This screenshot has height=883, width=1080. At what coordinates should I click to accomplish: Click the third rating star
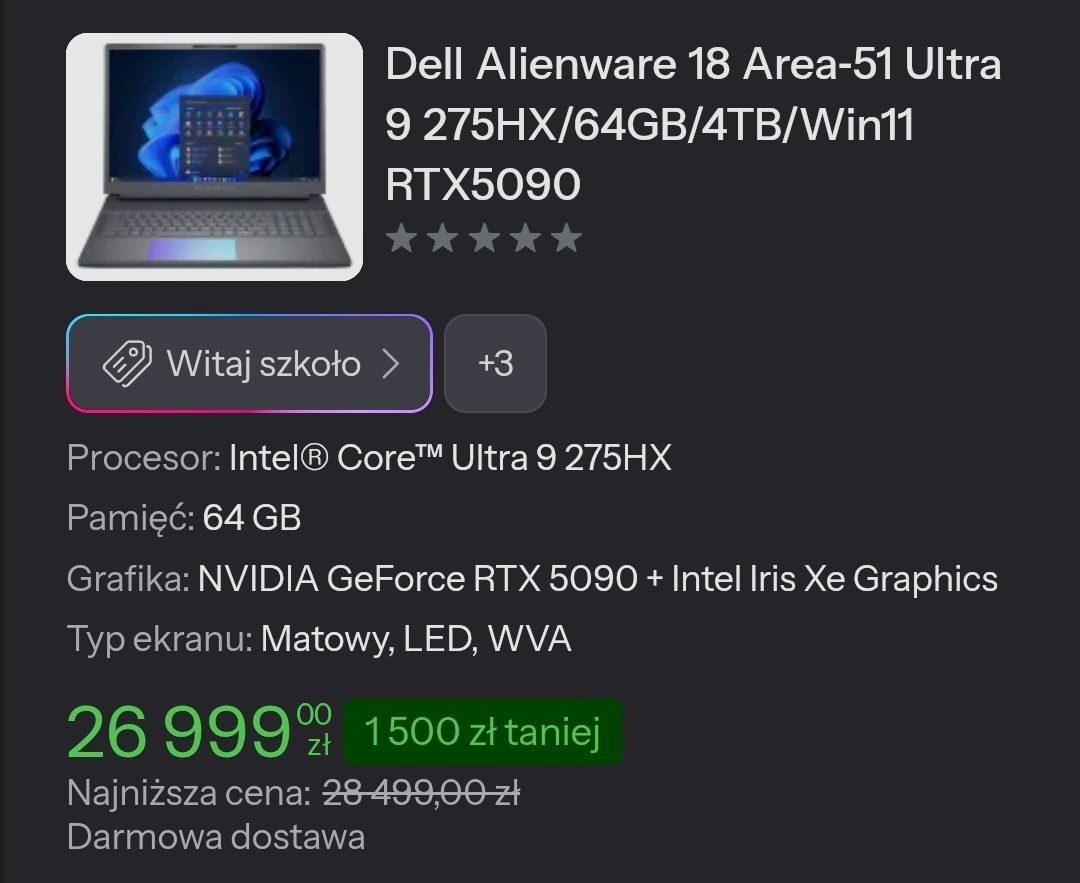(484, 238)
